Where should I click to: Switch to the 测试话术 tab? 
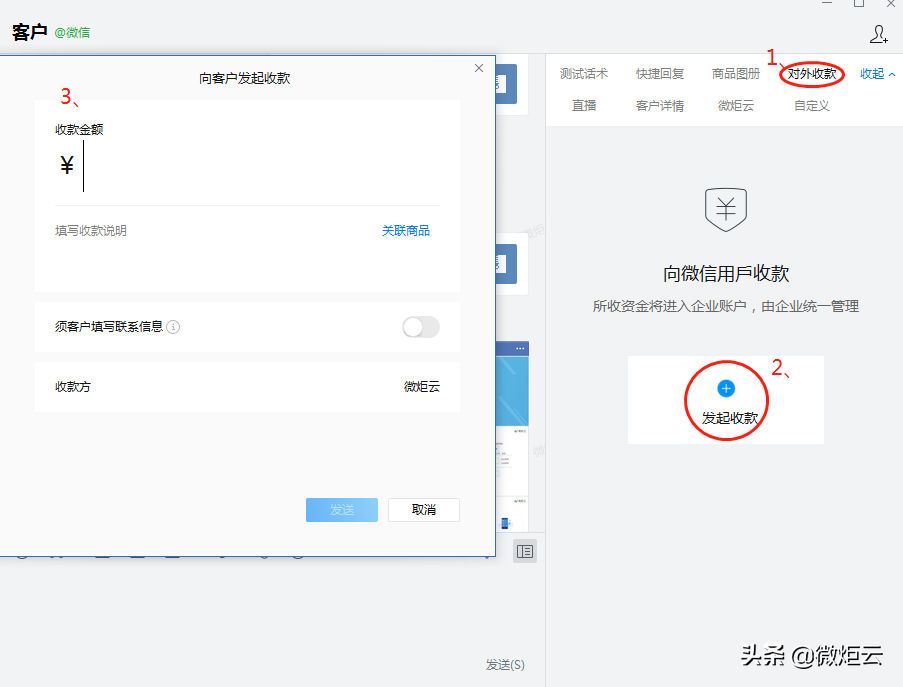tap(585, 73)
